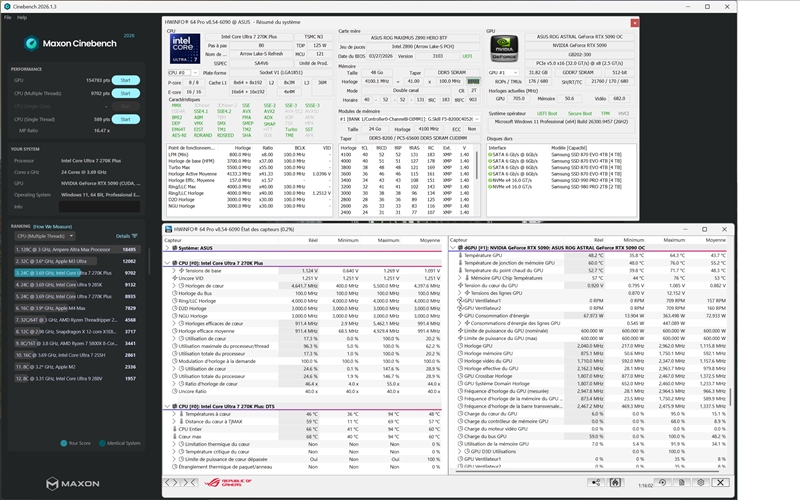This screenshot has height=500, width=800.
Task: Click the fan control flame icon
Action: (615, 482)
